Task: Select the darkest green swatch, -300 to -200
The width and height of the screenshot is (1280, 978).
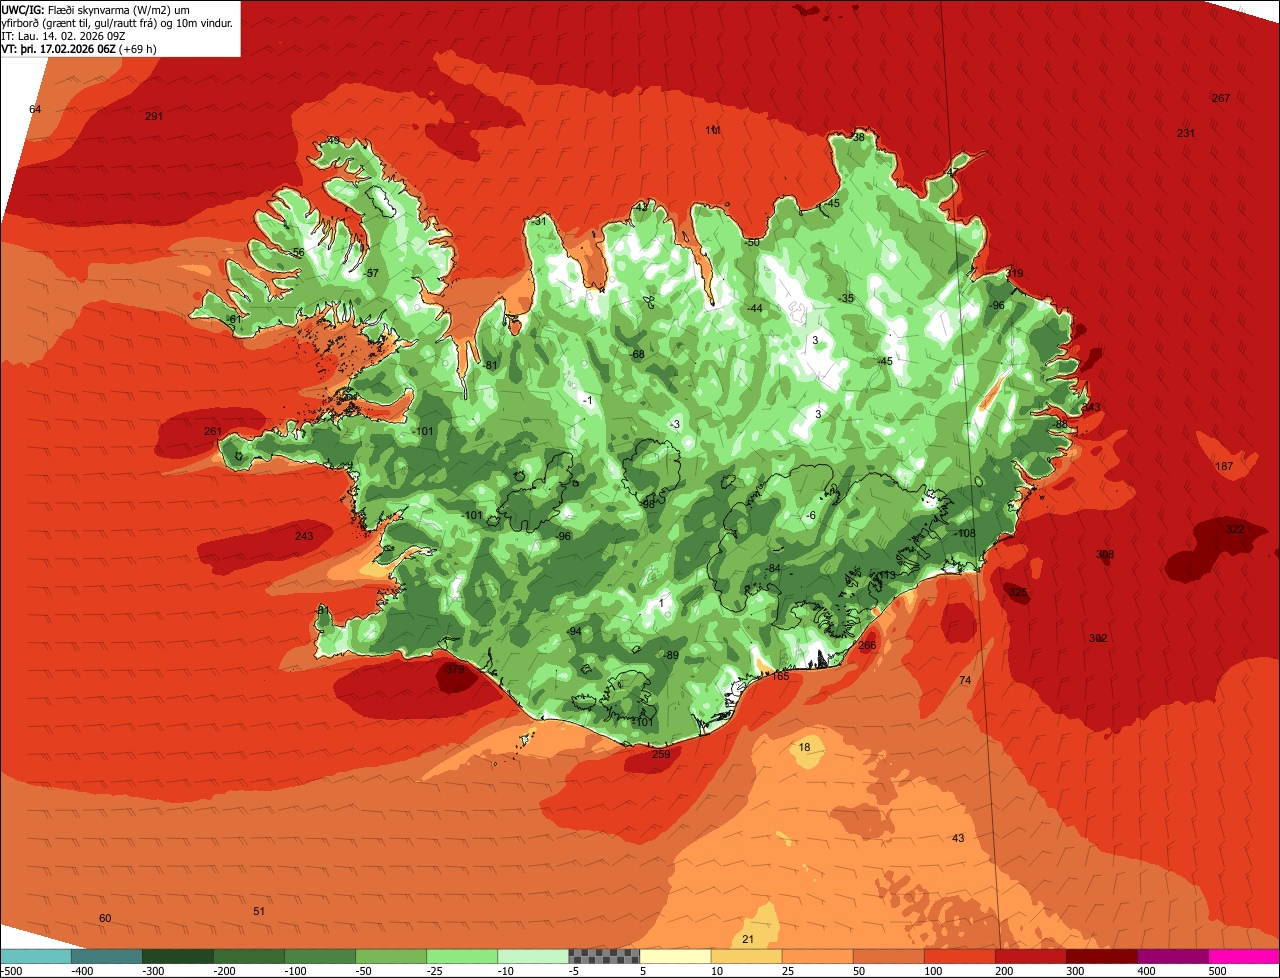Action: [178, 956]
